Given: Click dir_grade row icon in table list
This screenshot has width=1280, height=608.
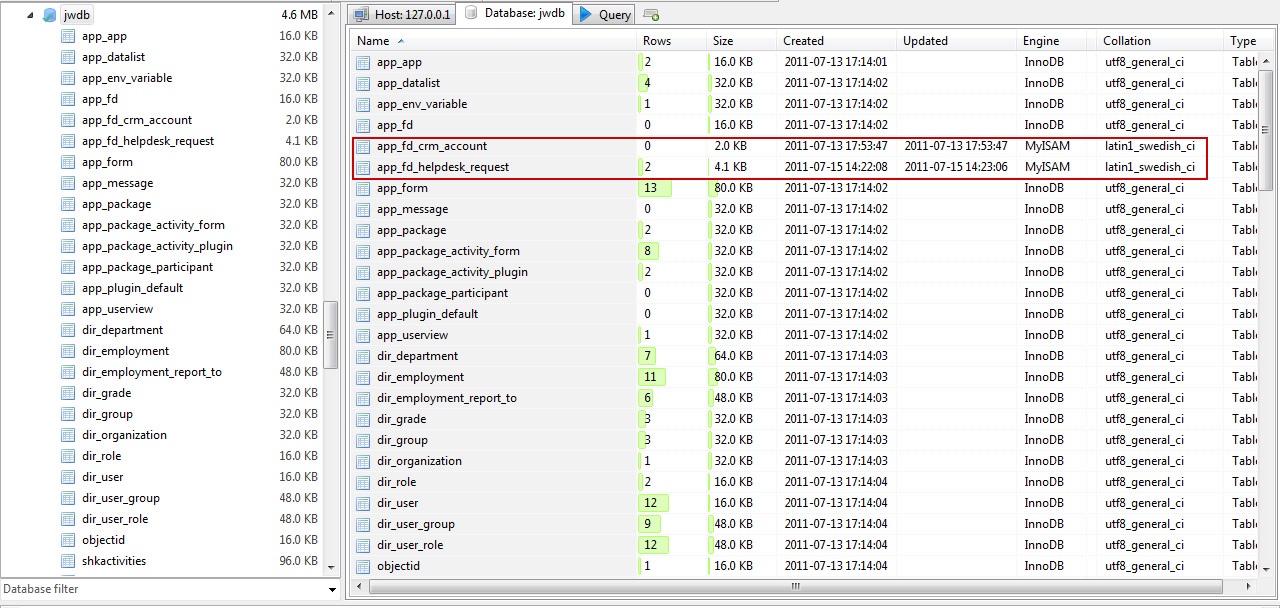Looking at the screenshot, I should [x=363, y=419].
